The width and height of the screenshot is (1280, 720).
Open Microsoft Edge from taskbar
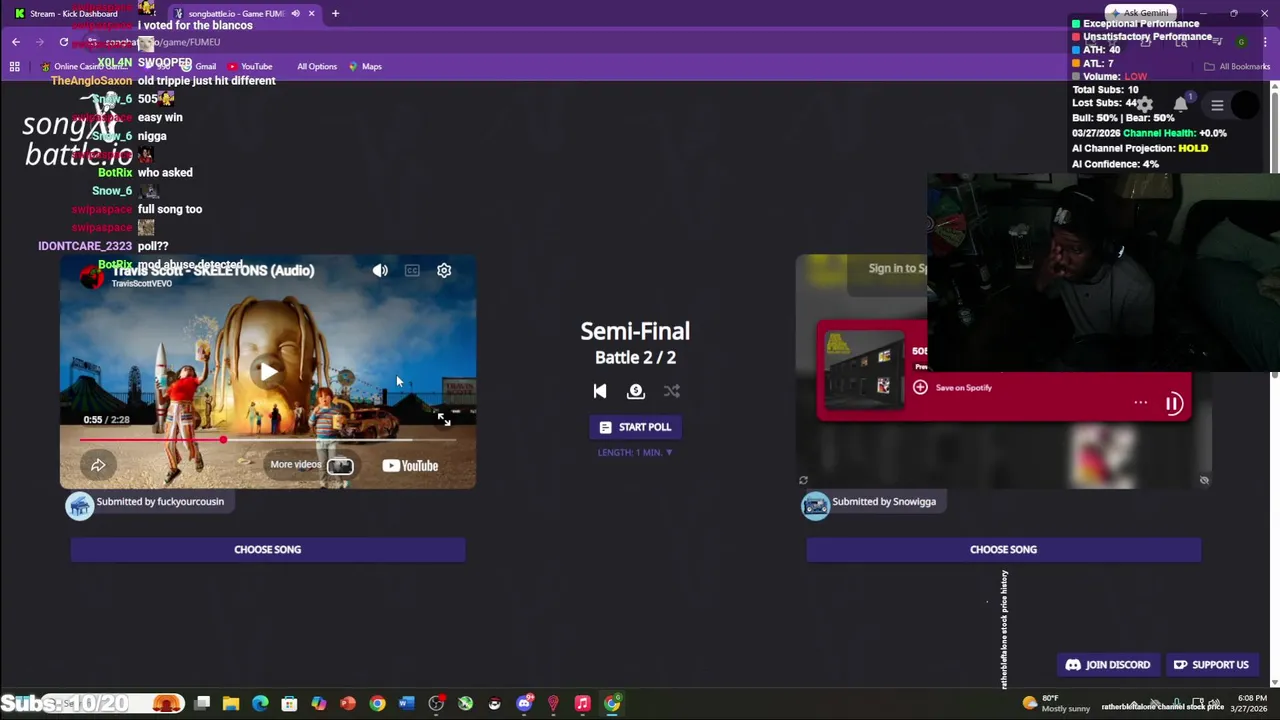[x=260, y=704]
